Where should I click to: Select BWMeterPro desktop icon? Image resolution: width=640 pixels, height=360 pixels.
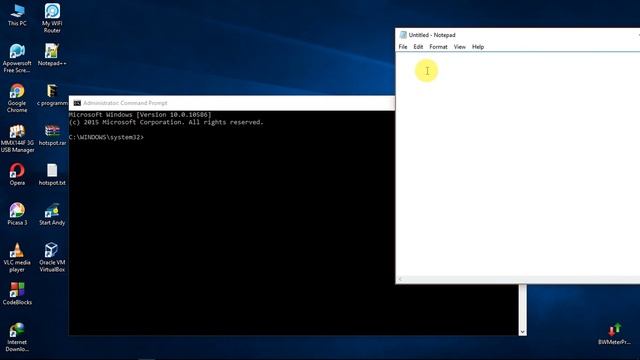point(614,334)
